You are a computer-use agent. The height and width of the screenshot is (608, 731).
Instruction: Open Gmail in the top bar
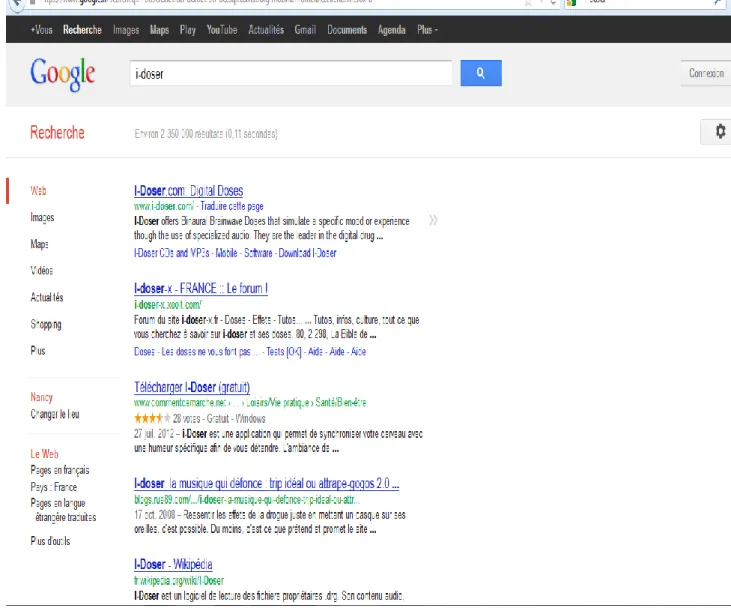[305, 30]
